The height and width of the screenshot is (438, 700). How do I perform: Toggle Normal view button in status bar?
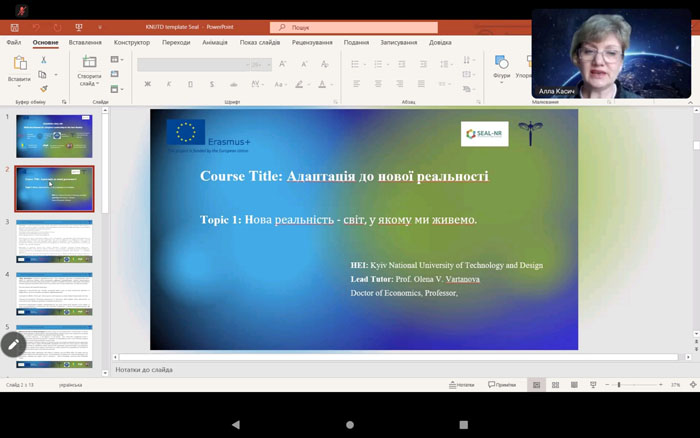pos(537,385)
